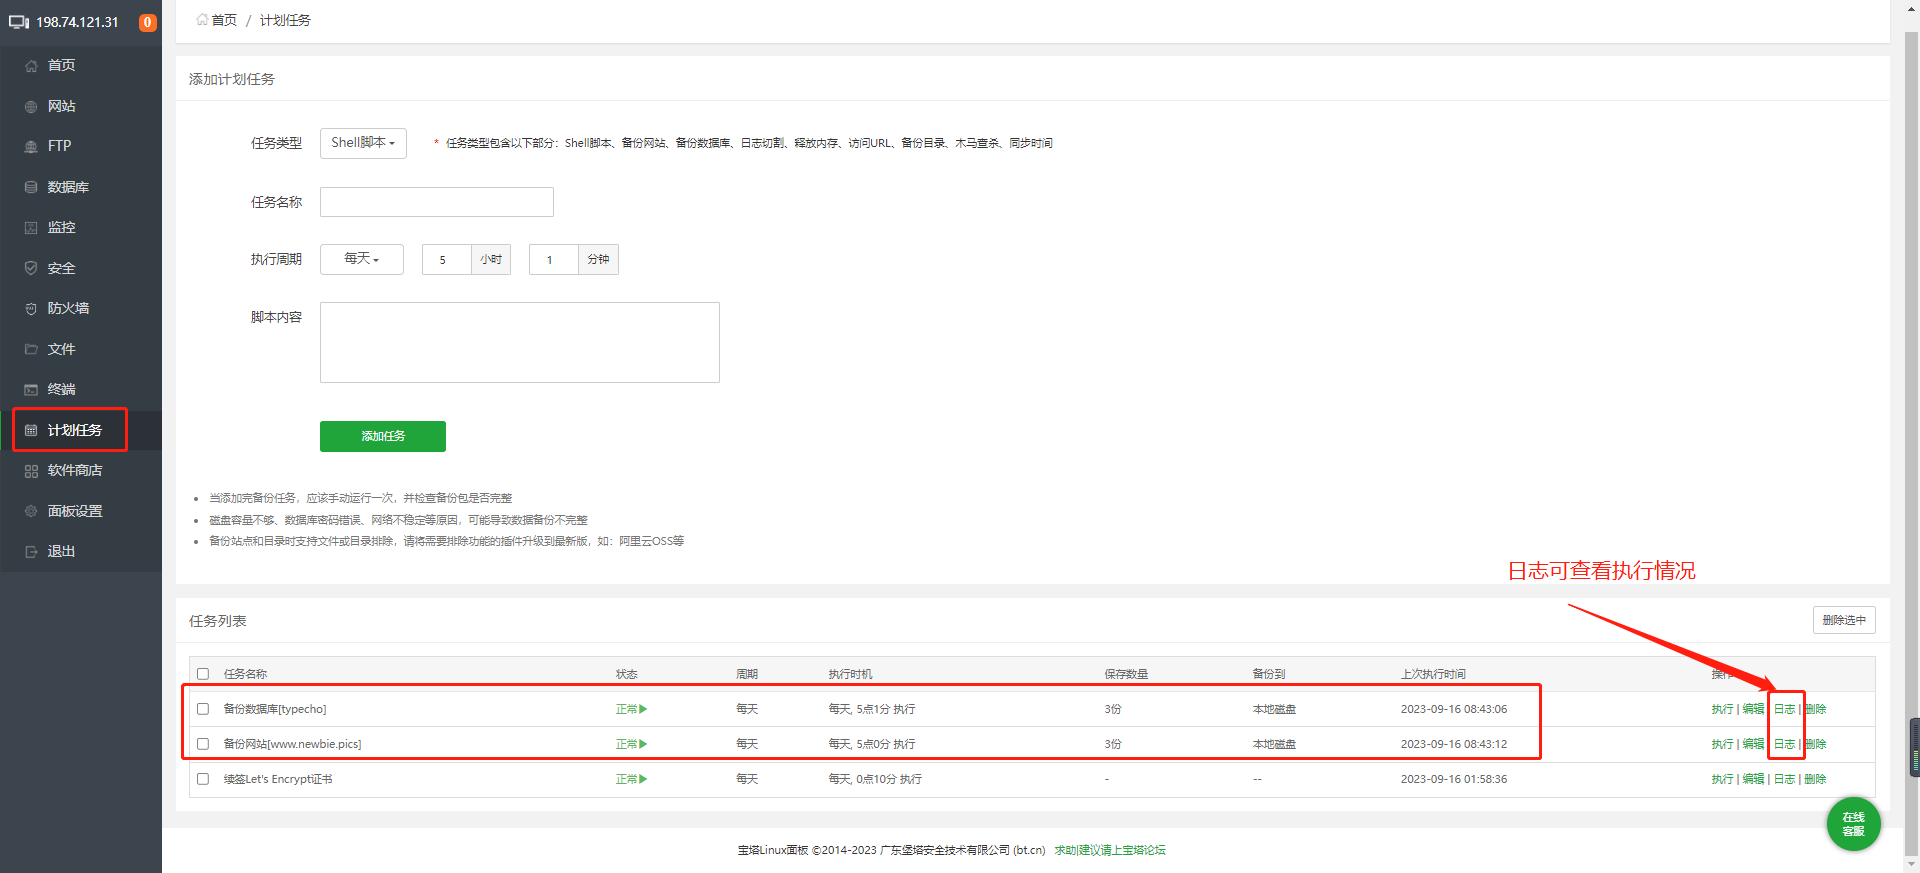1920x873 pixels.
Task: Open the 每天 execution cycle dropdown
Action: pos(362,259)
